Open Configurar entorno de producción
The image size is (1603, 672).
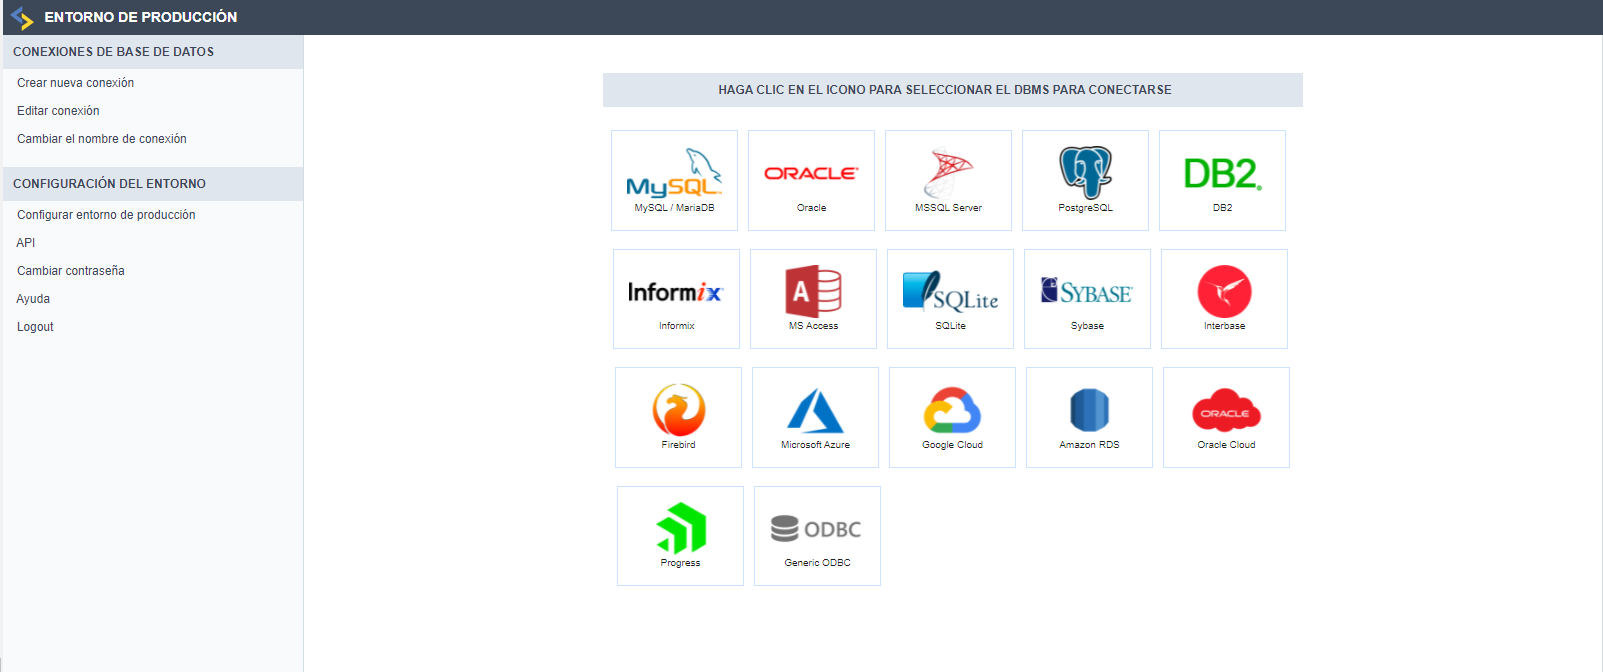[106, 215]
